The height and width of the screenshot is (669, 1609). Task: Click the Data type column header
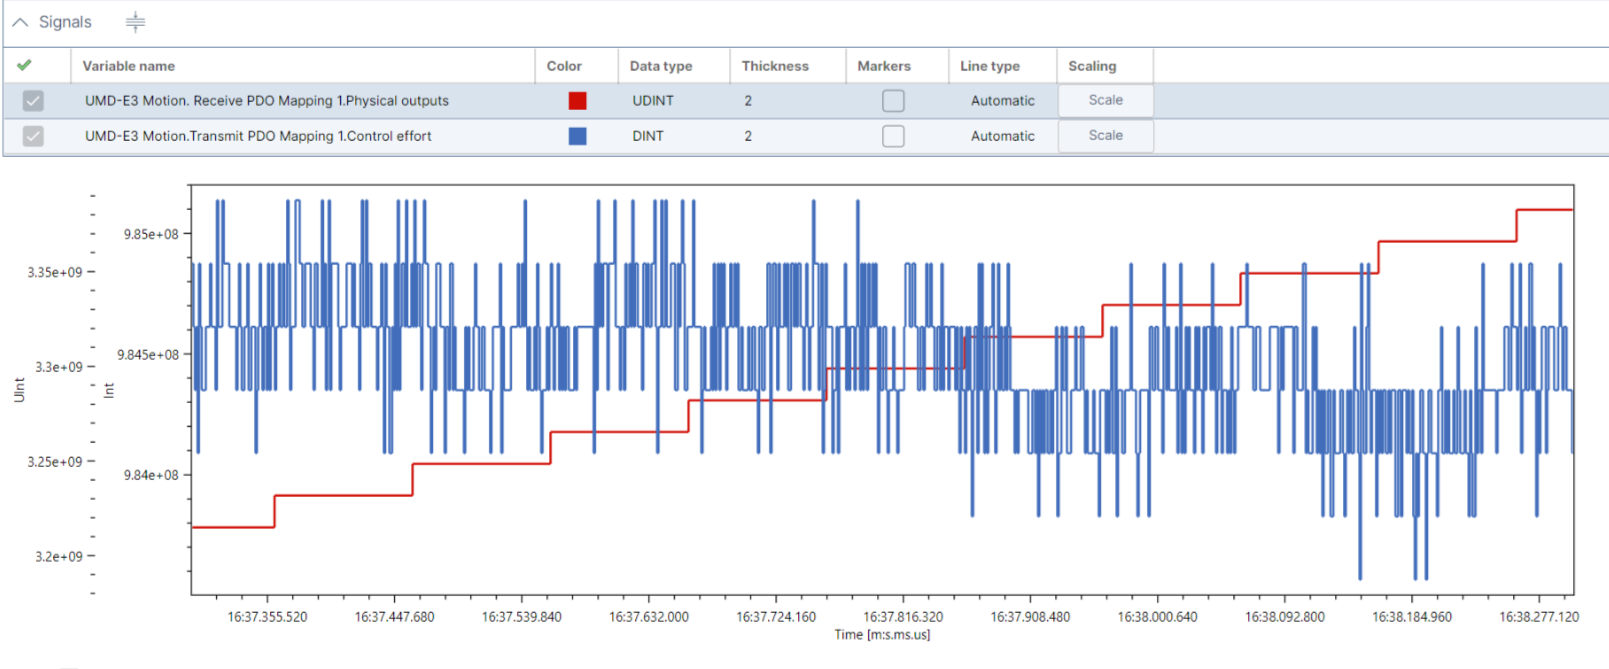[661, 66]
